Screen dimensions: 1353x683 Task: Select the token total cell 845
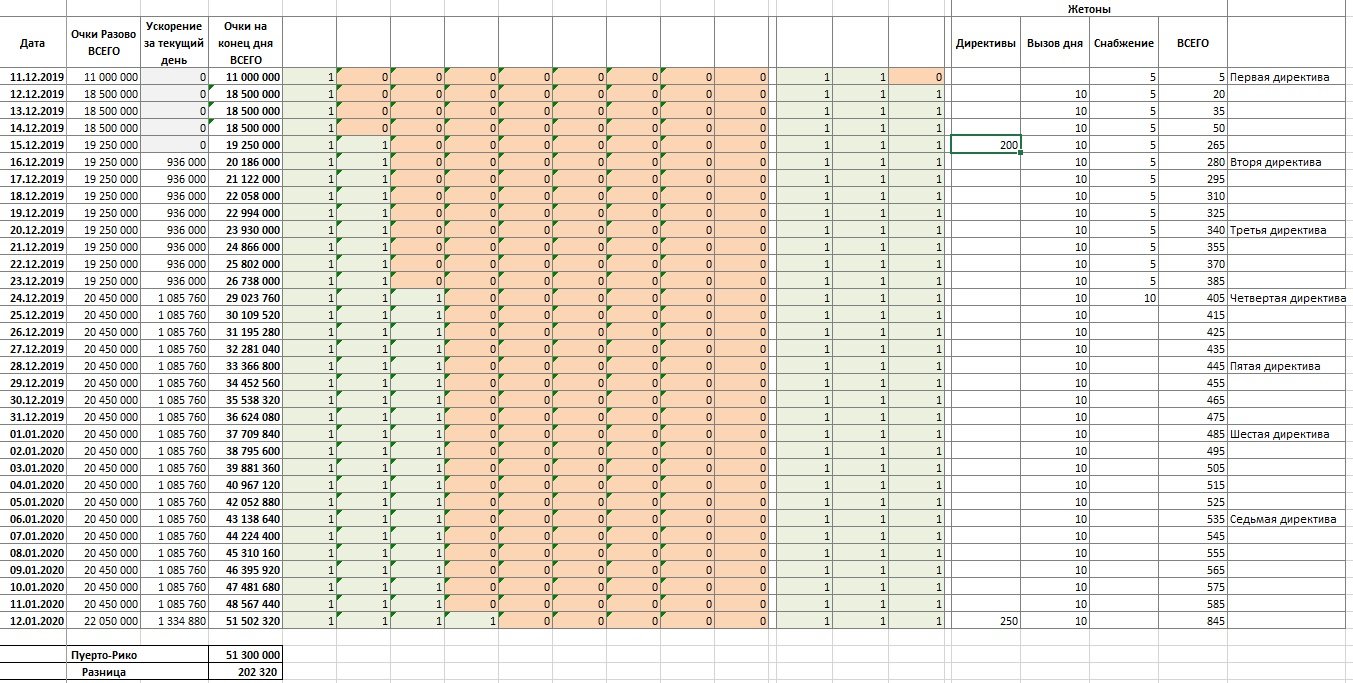[x=1193, y=621]
